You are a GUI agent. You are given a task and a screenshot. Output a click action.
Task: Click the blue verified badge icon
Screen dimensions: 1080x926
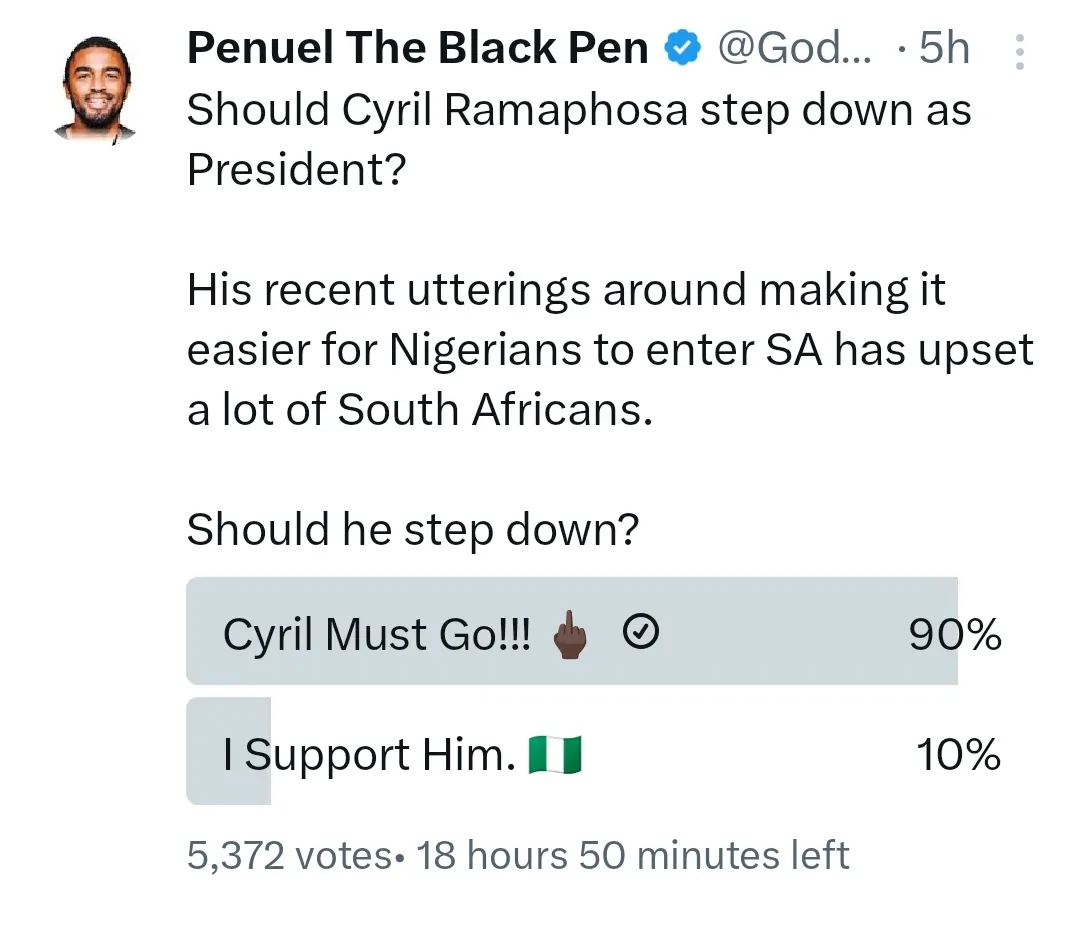[x=685, y=48]
